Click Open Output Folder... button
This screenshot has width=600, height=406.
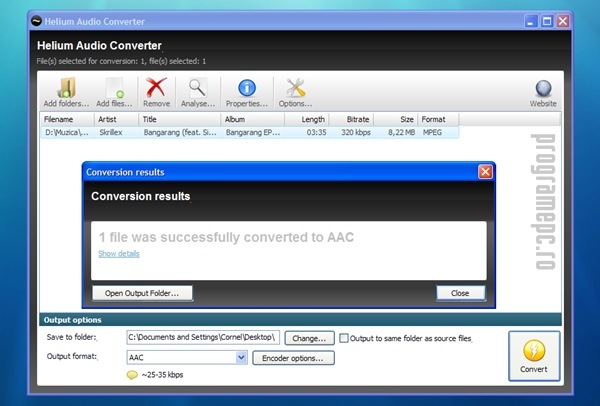[142, 293]
